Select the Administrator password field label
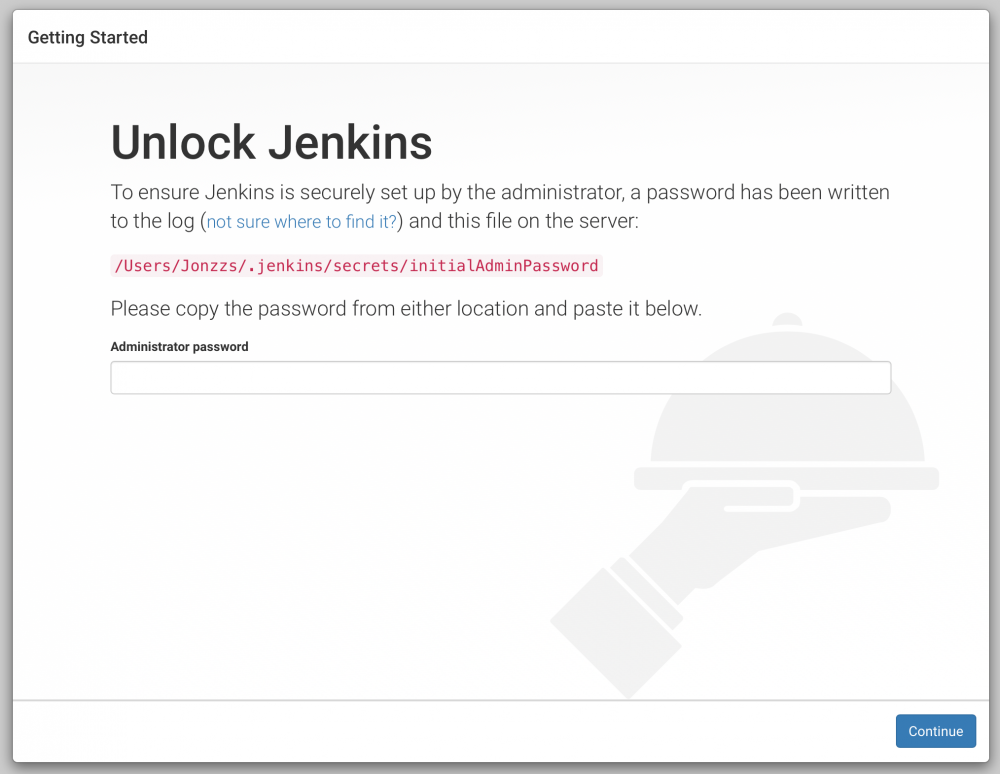 click(x=179, y=346)
